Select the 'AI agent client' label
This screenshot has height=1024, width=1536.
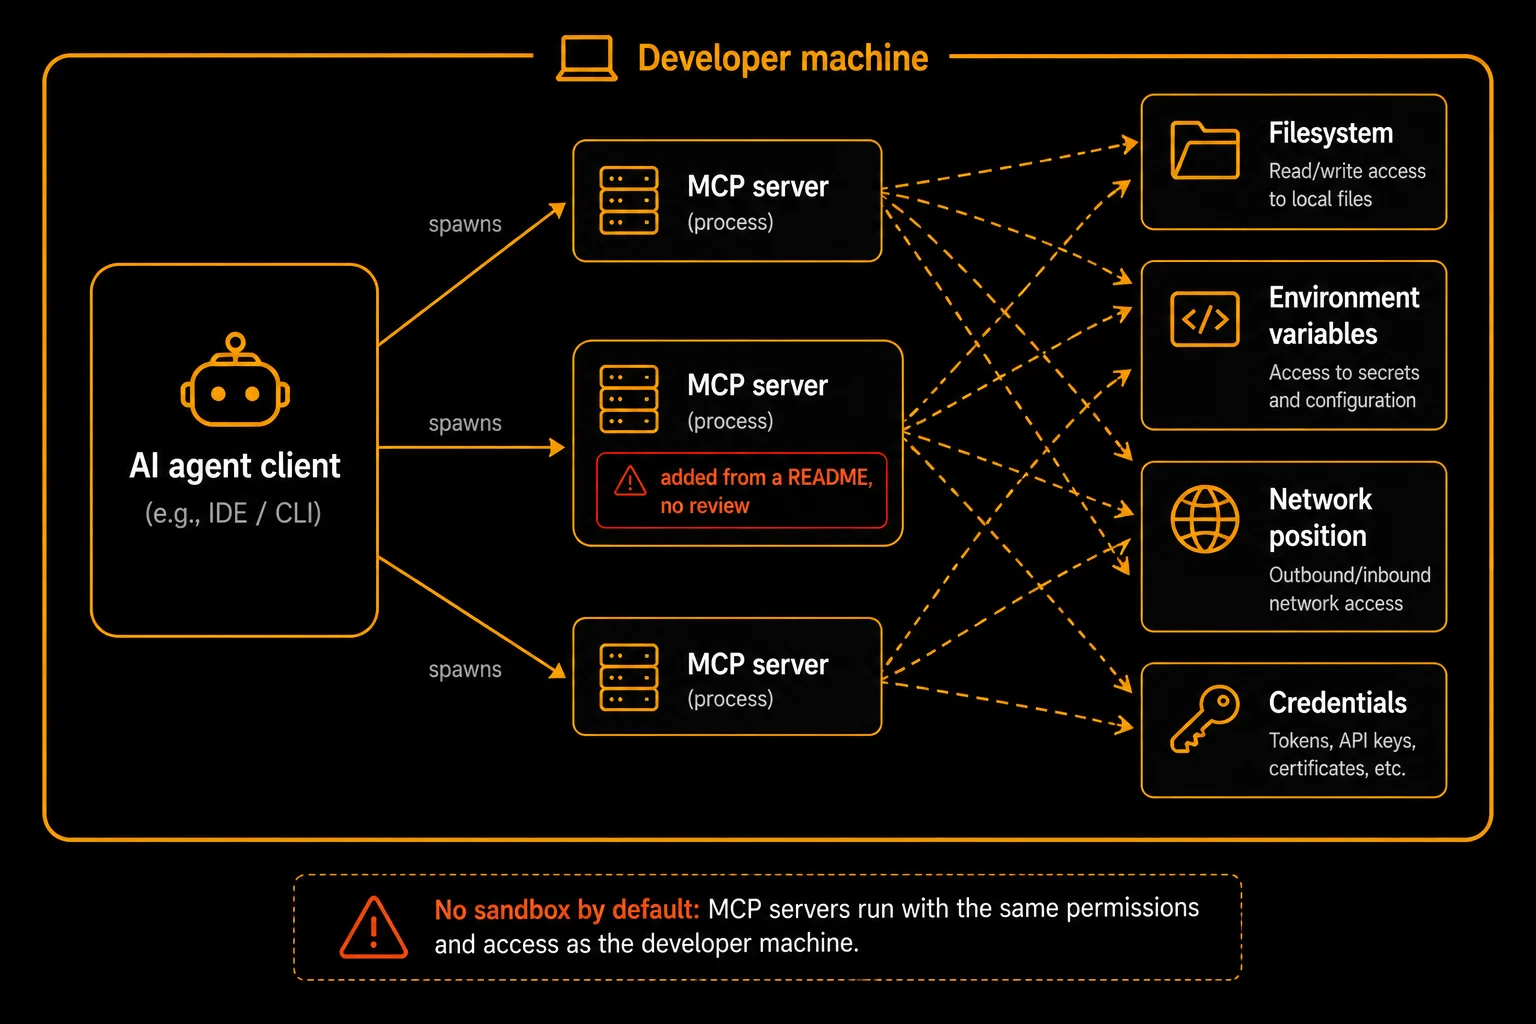(x=235, y=466)
